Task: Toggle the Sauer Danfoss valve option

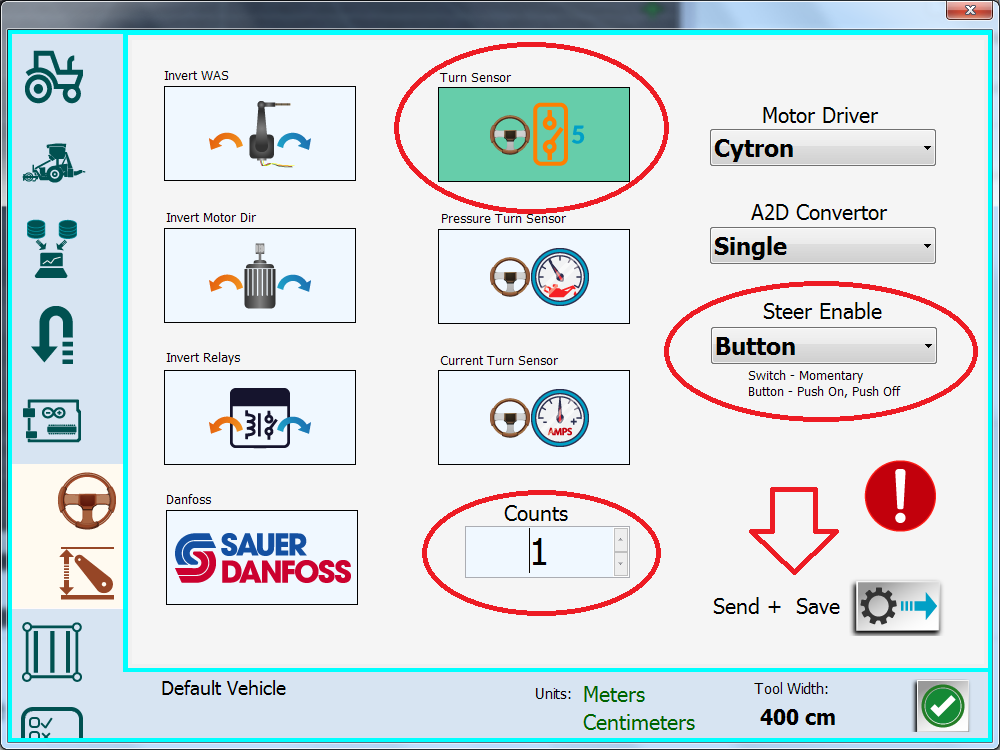Action: (x=262, y=557)
